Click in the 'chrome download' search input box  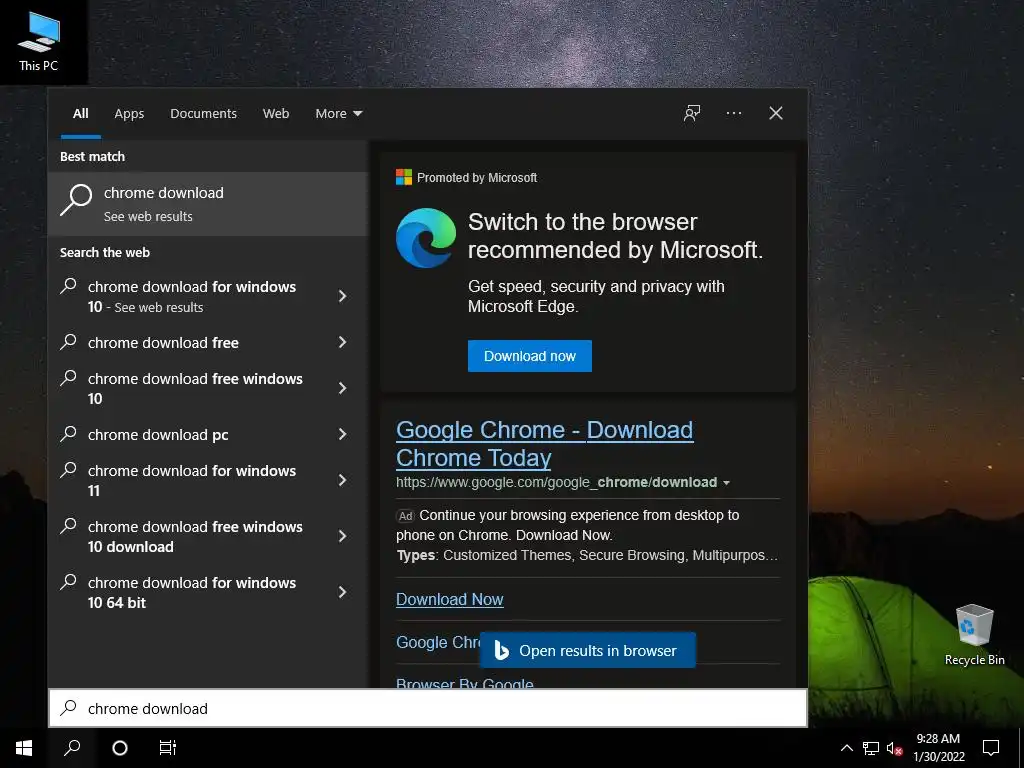click(x=428, y=708)
